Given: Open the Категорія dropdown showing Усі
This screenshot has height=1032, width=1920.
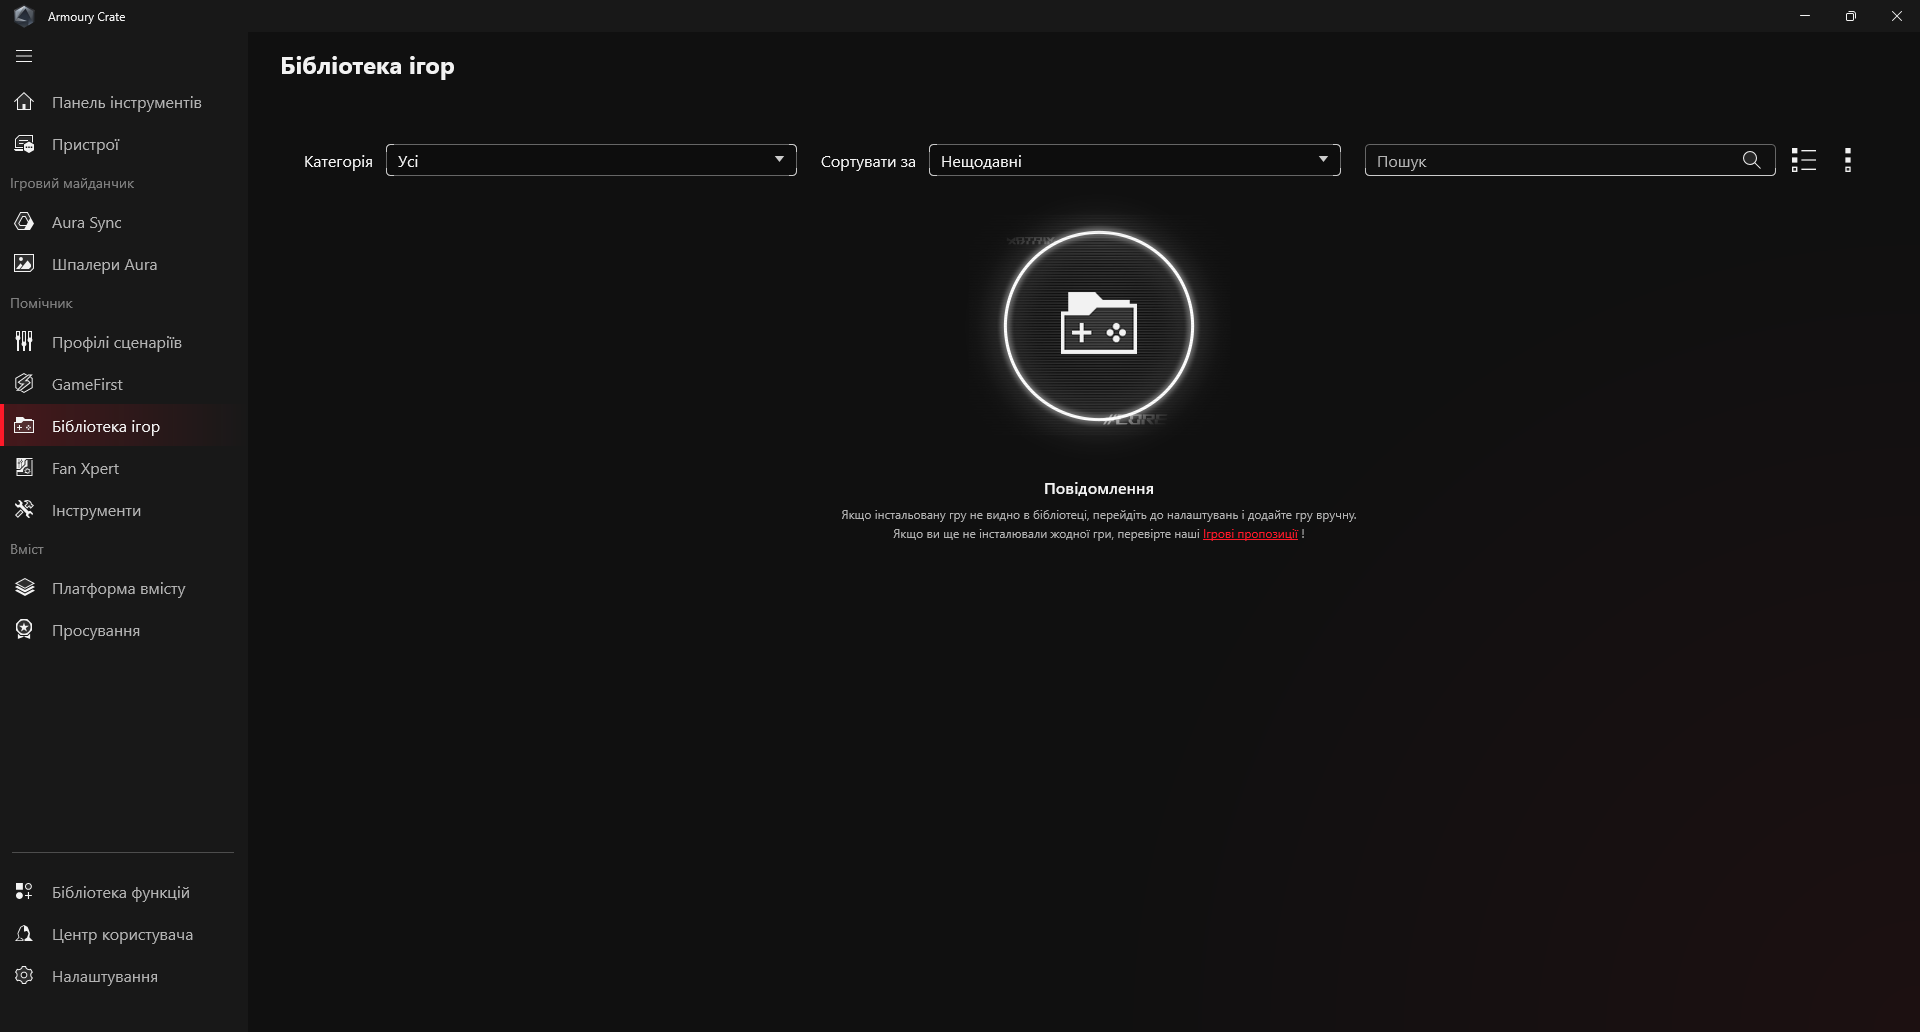Looking at the screenshot, I should coord(591,160).
